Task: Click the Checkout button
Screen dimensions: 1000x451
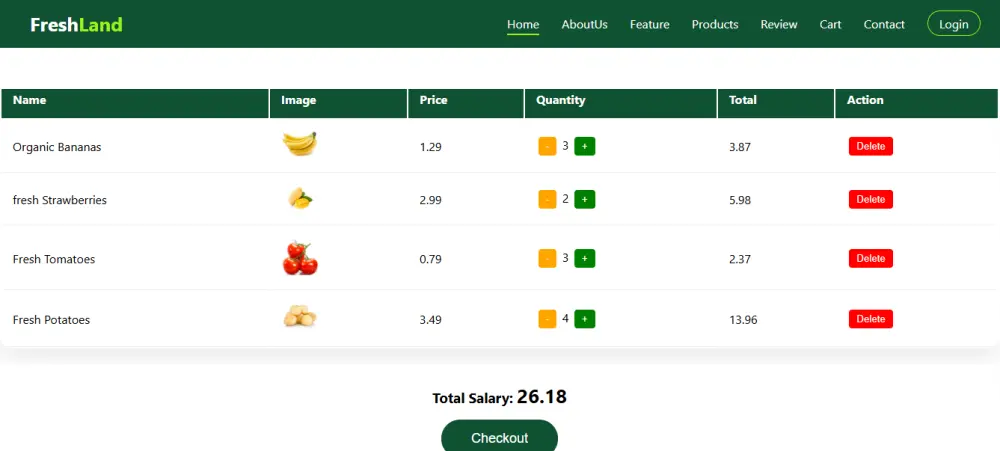Action: click(x=499, y=436)
